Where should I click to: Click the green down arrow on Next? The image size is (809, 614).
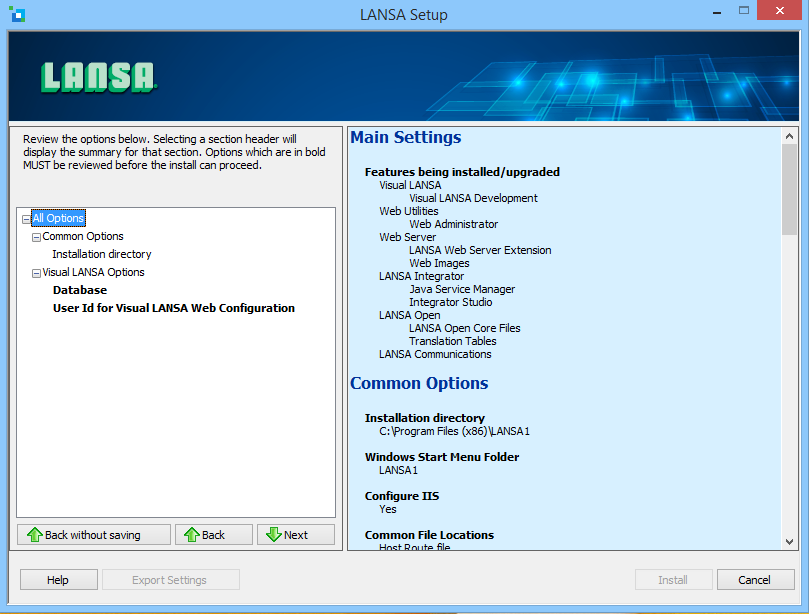(x=273, y=535)
